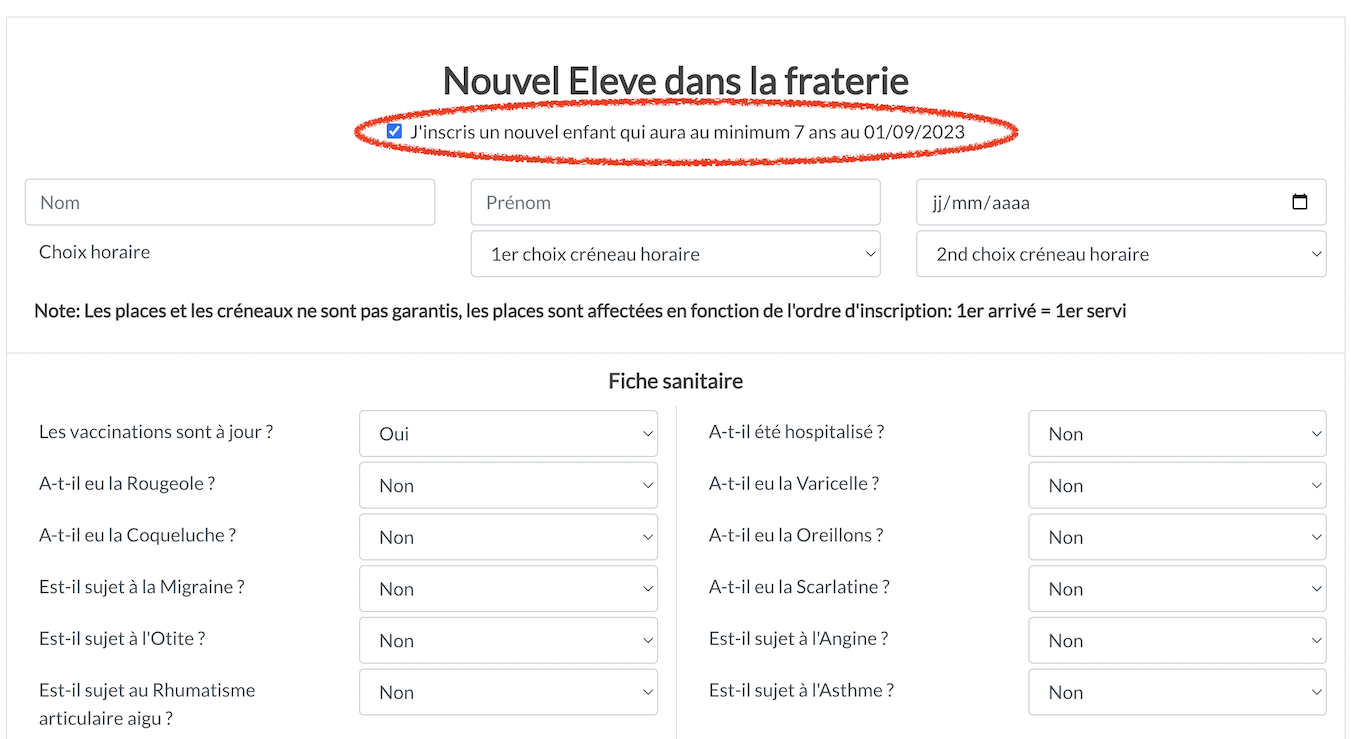The image size is (1361, 739).
Task: Select the Rougeole dropdown
Action: (508, 486)
